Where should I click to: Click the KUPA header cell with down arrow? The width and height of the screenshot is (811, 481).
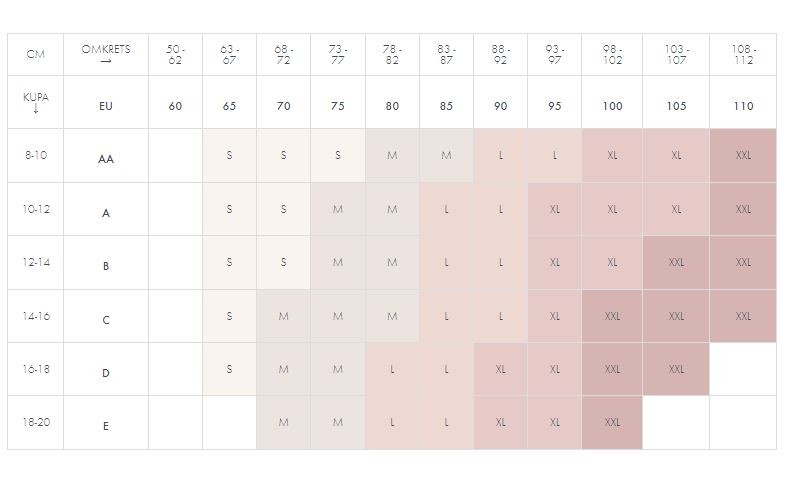[x=36, y=103]
